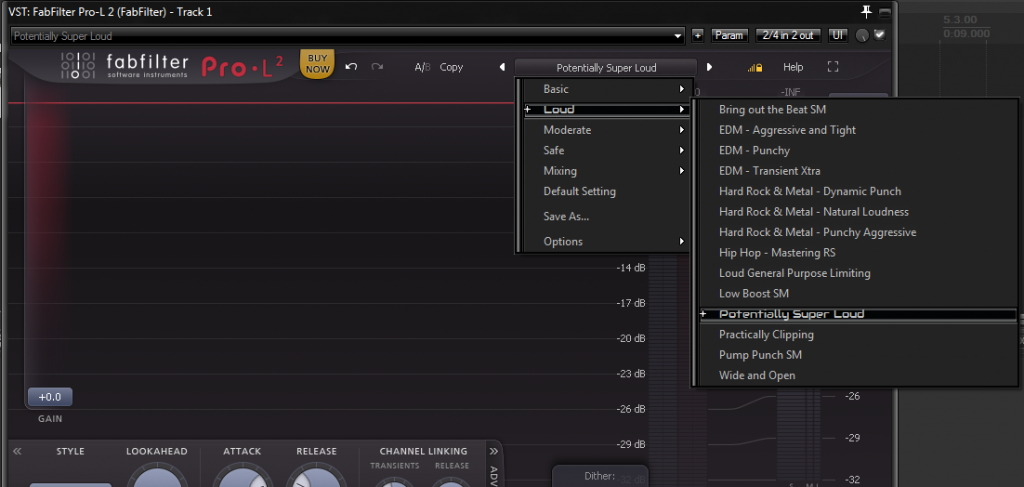Expand the Mixing preset submenu
The image size is (1024, 487).
click(x=605, y=171)
